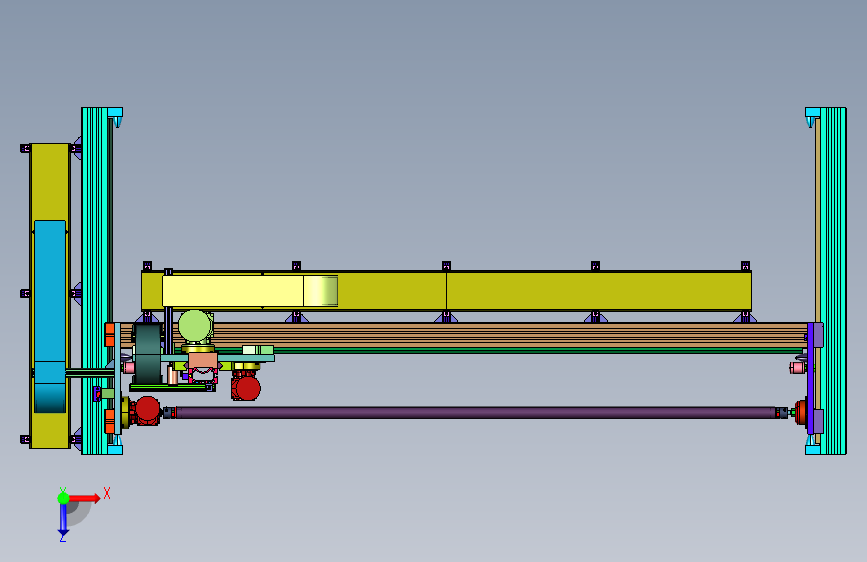Select the light green round motor housing

click(195, 326)
